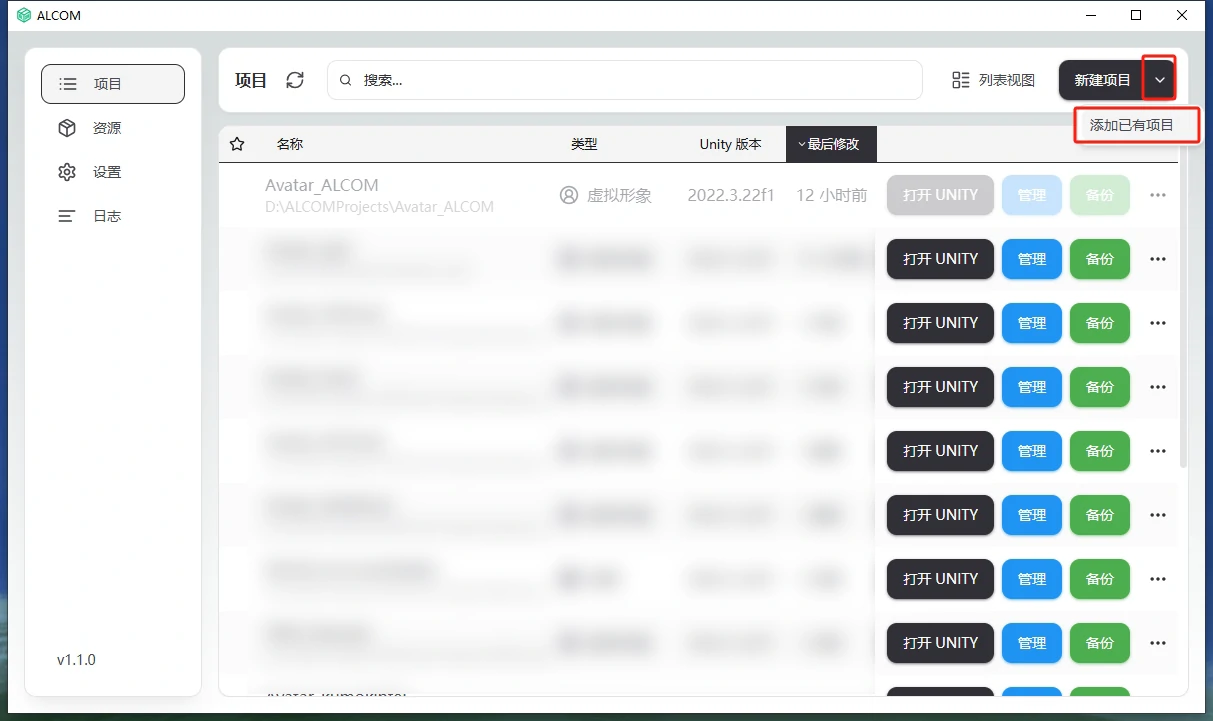This screenshot has width=1213, height=721.
Task: Click 打开 UNITY for Avatar_ALCOM project
Action: click(940, 195)
